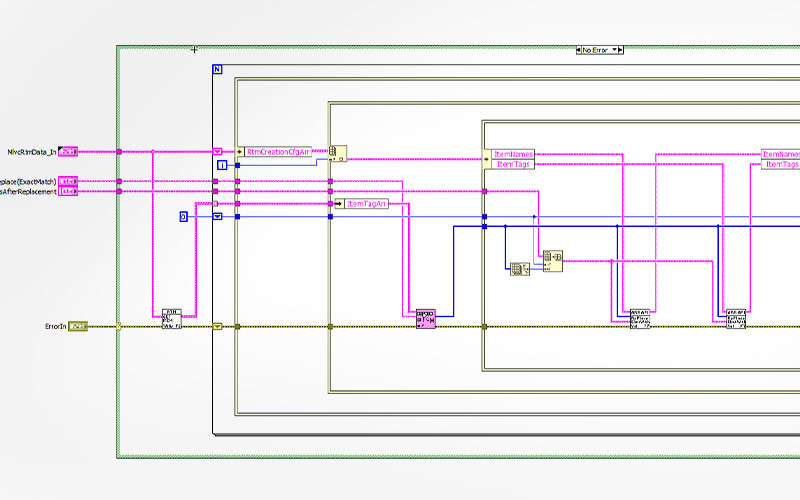Select the blue numeric constant 0
Screen dimensions: 800x500
[183, 216]
